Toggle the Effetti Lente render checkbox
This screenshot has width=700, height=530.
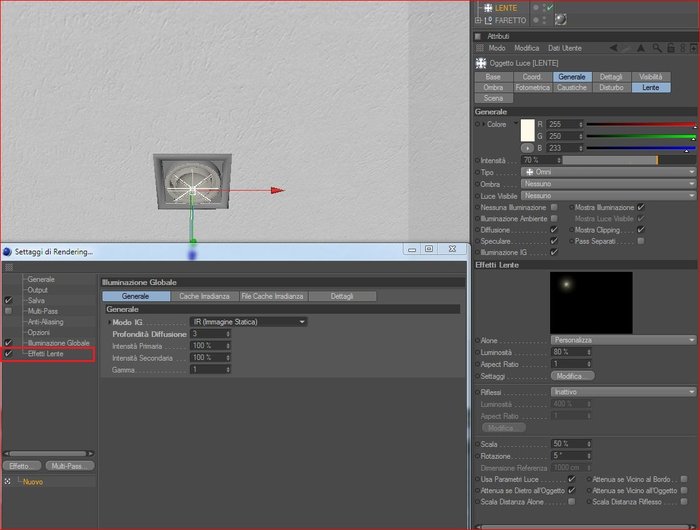[8, 354]
